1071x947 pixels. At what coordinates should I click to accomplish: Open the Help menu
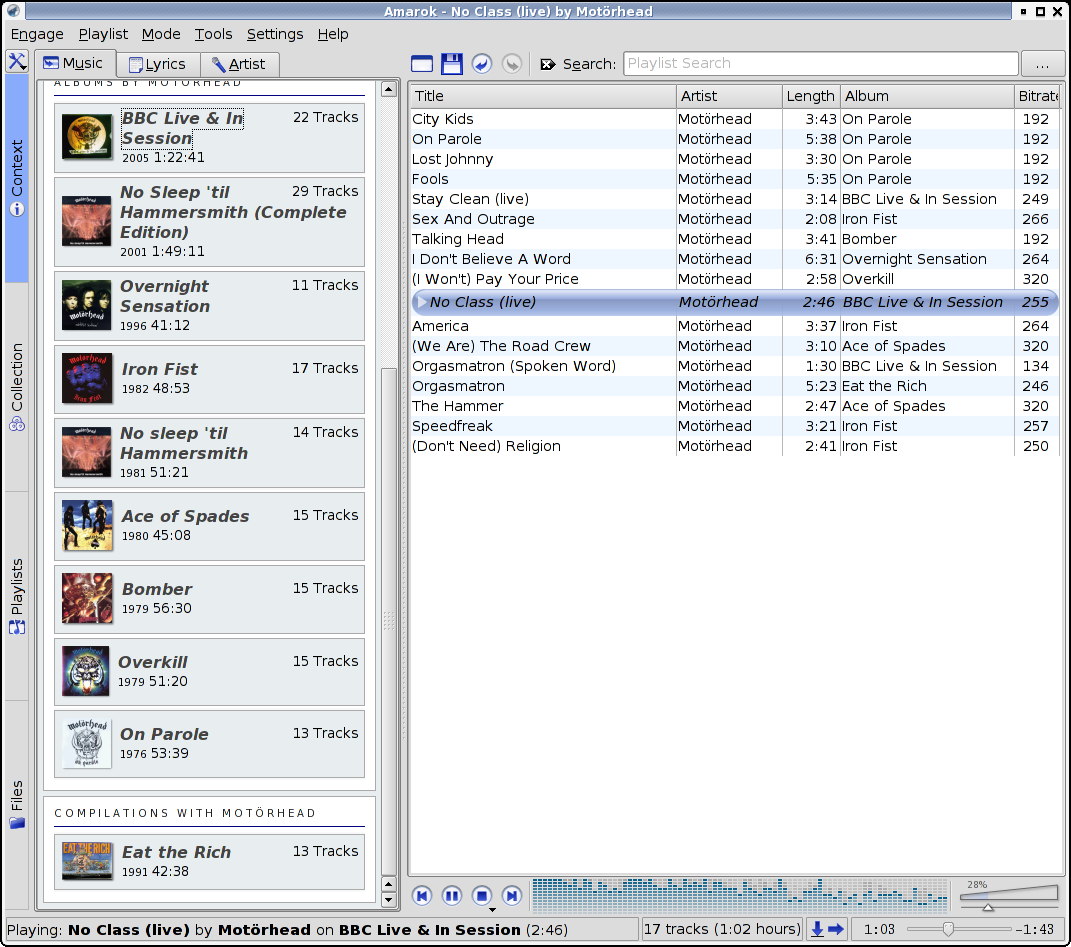tap(333, 34)
